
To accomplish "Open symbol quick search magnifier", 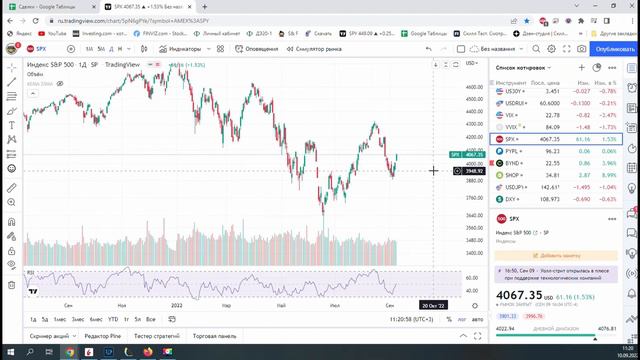I will [x=536, y=49].
